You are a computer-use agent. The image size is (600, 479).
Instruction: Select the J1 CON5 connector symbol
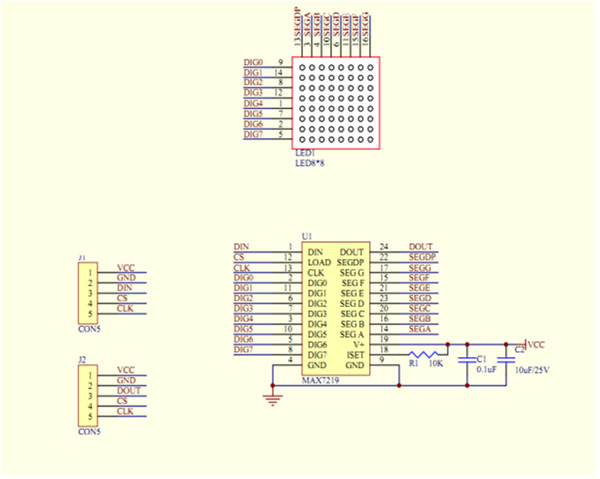coord(88,293)
